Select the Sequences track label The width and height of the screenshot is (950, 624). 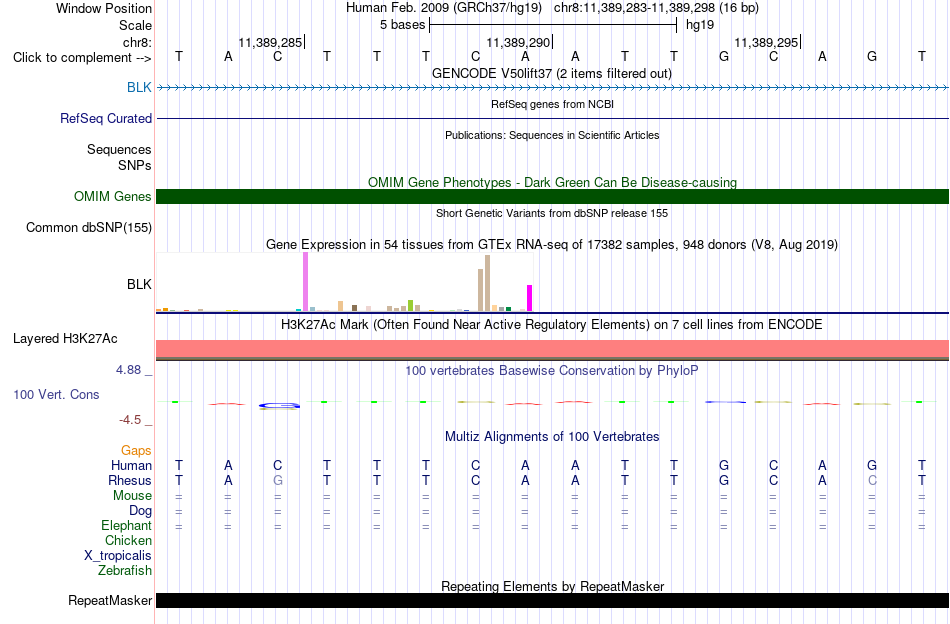pos(119,149)
